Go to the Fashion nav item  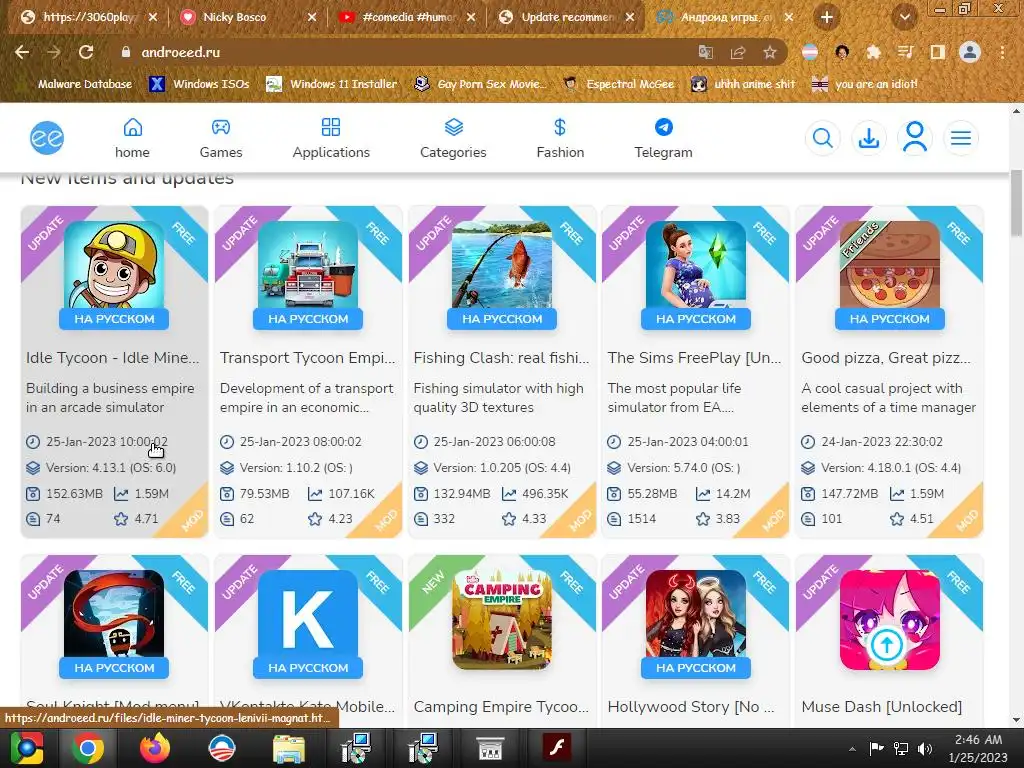[x=560, y=138]
